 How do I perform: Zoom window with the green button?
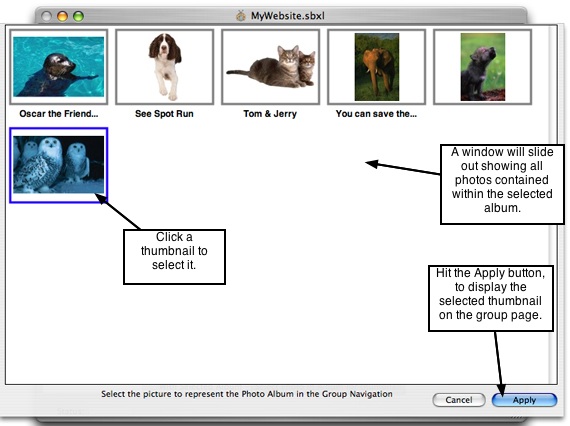(x=78, y=16)
